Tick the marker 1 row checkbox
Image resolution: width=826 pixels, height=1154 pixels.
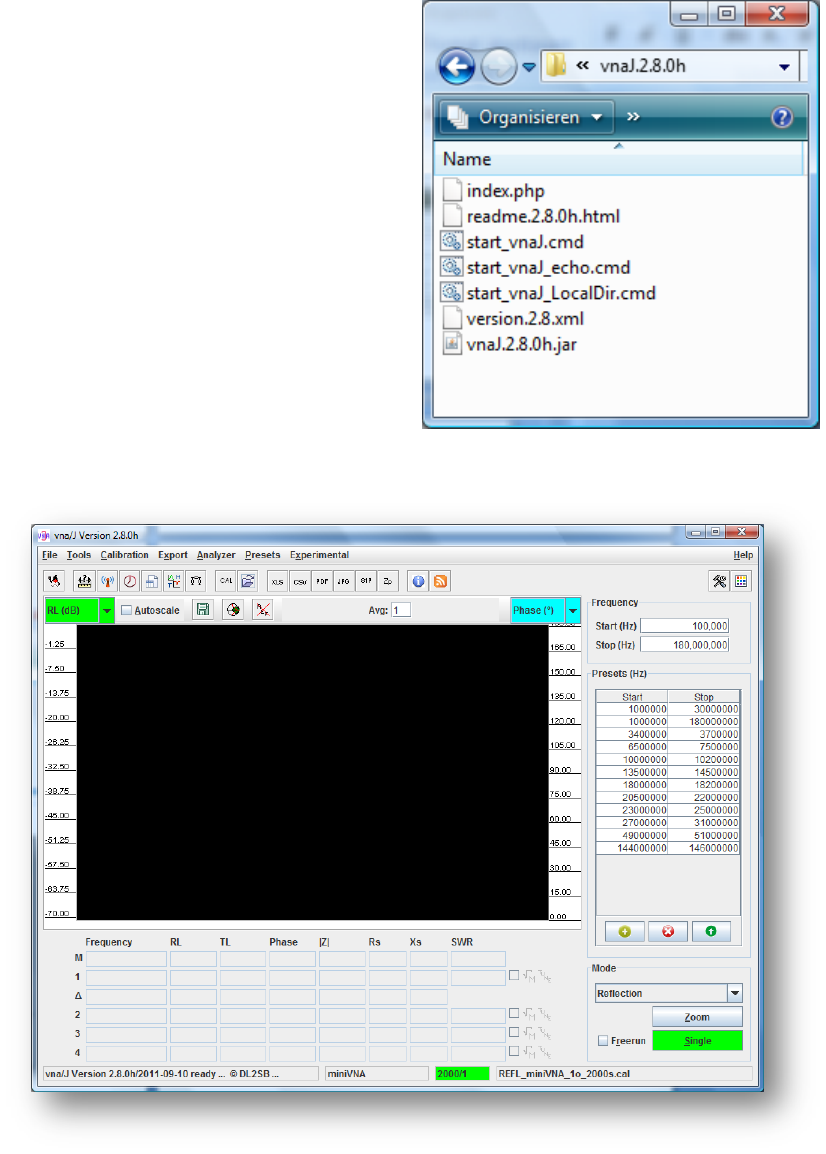tap(514, 975)
